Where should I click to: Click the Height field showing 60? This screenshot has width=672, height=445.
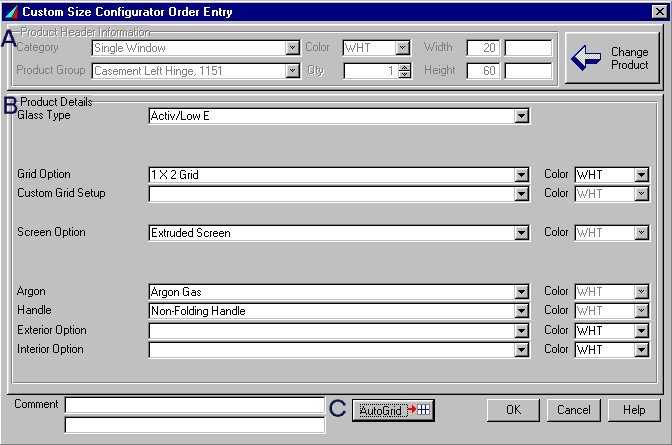[483, 71]
